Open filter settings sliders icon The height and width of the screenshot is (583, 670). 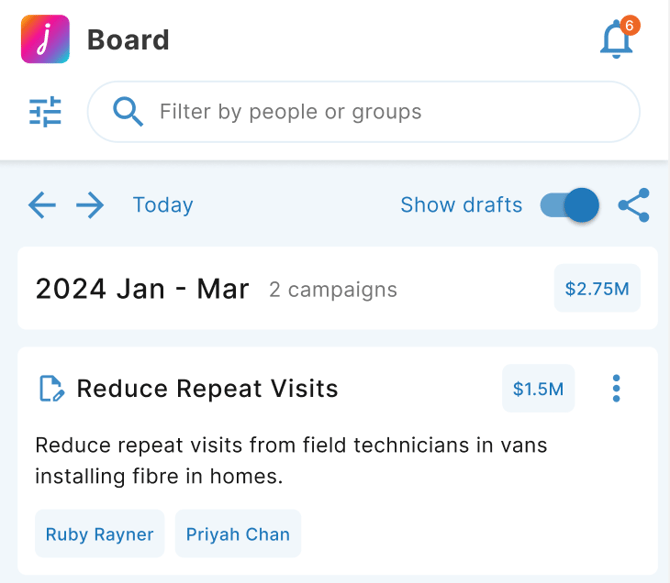point(45,111)
